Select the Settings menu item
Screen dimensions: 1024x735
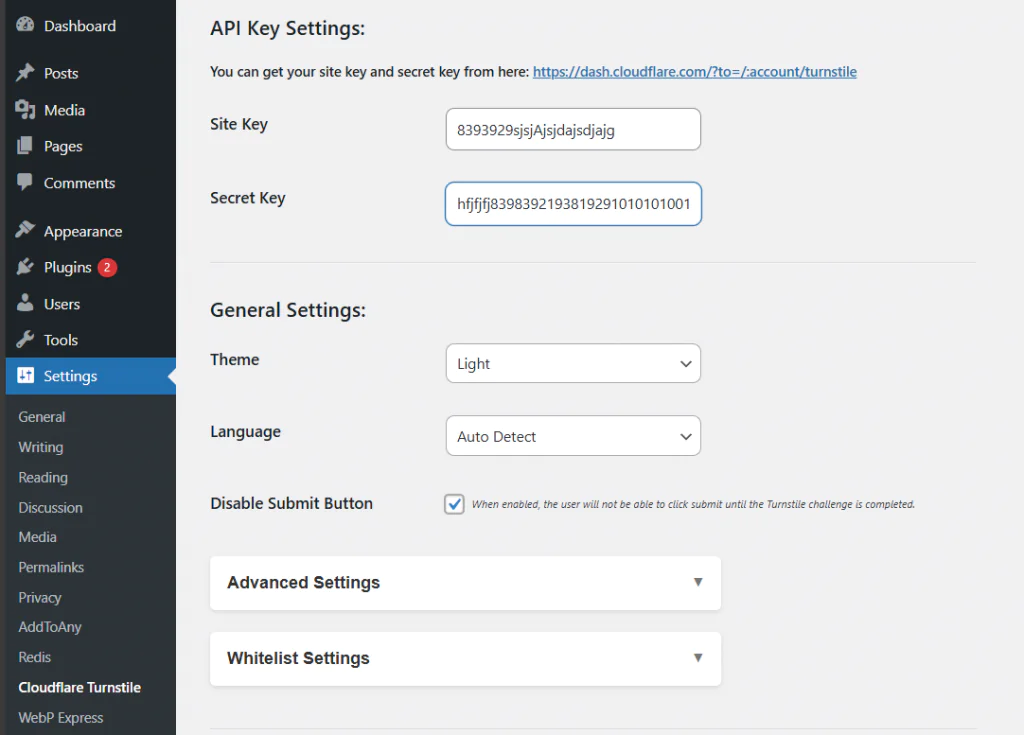point(91,376)
